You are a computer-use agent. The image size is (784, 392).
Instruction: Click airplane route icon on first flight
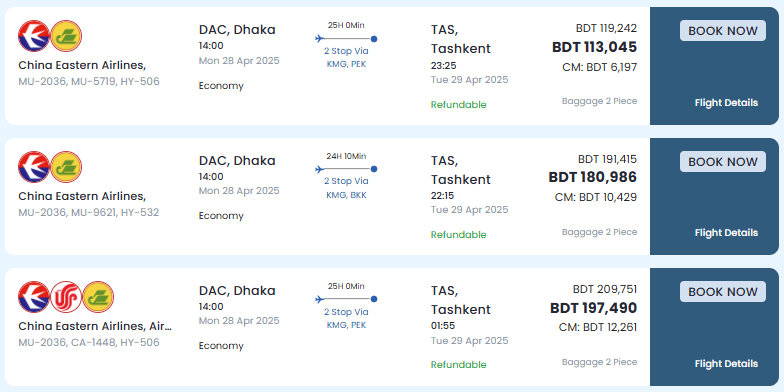tap(320, 38)
